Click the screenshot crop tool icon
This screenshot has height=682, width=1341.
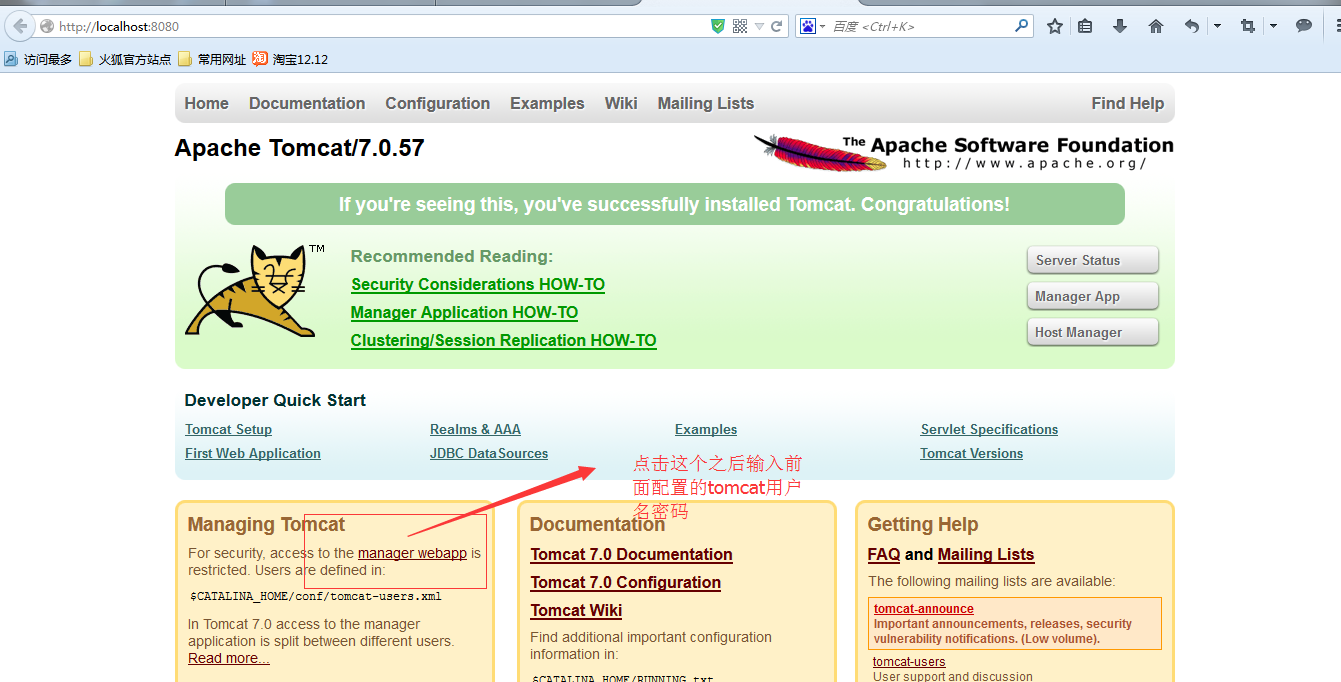click(x=1247, y=26)
